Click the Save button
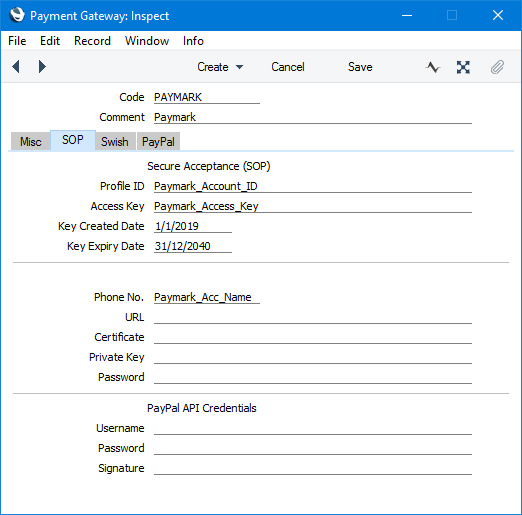This screenshot has width=522, height=515. coord(360,67)
